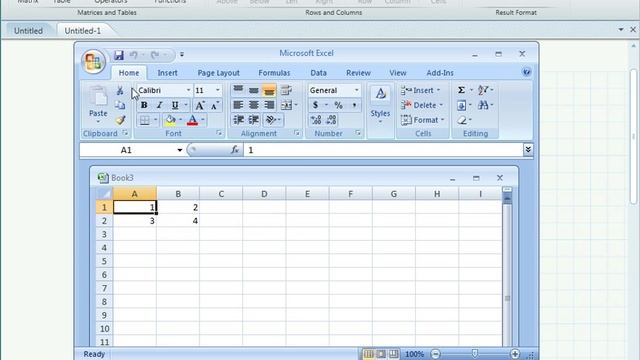This screenshot has height=360, width=640.
Task: Toggle Wrap Text
Action: [286, 90]
